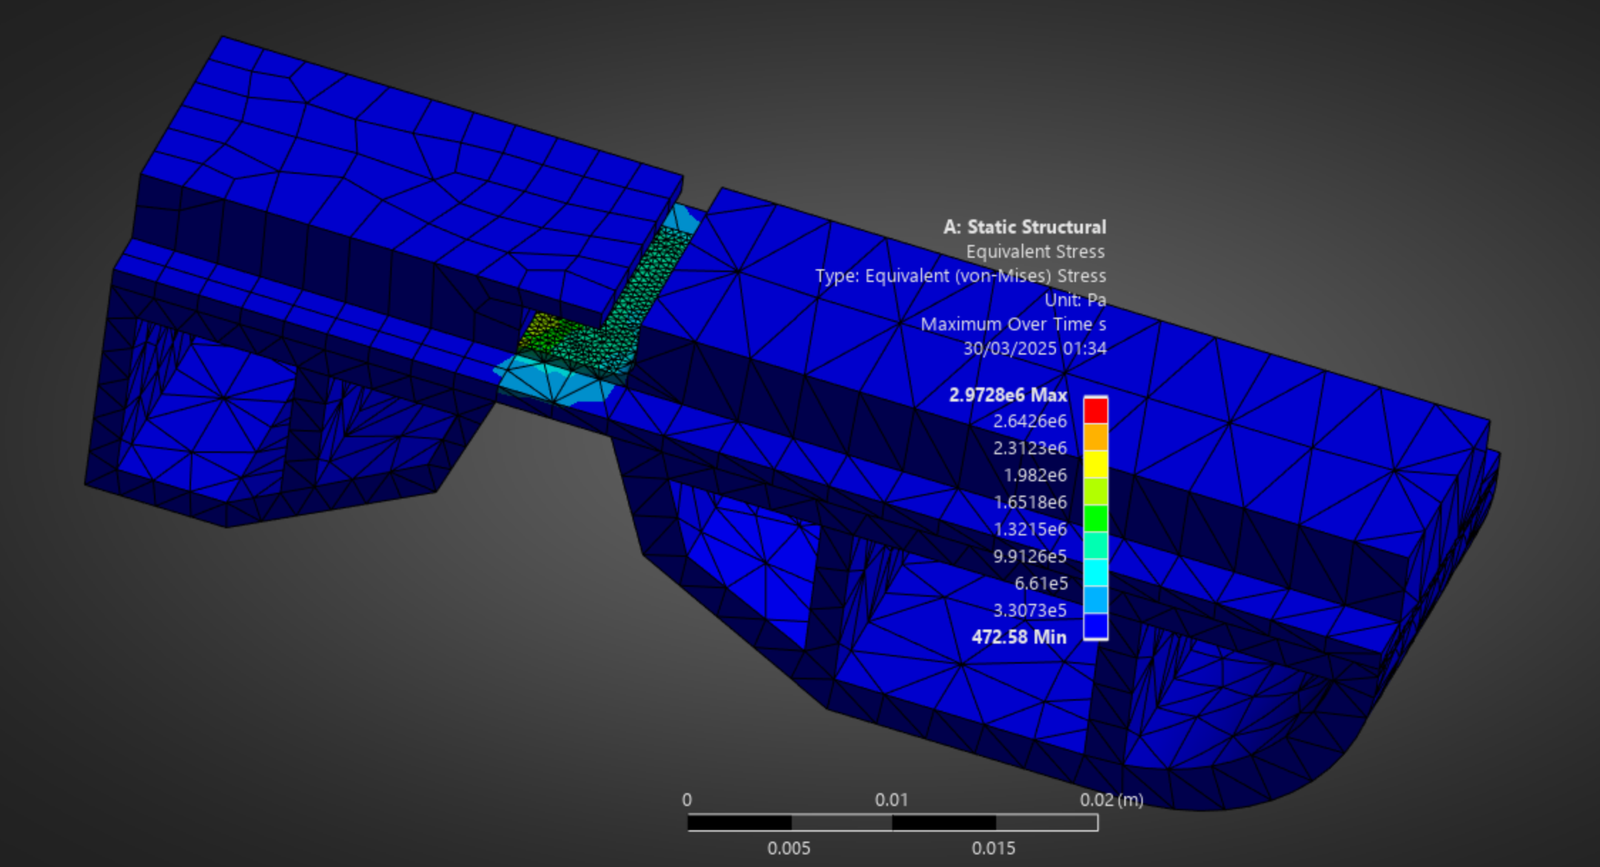Image resolution: width=1600 pixels, height=867 pixels.
Task: Select the 1.3215e6 legend value
Action: [1029, 529]
